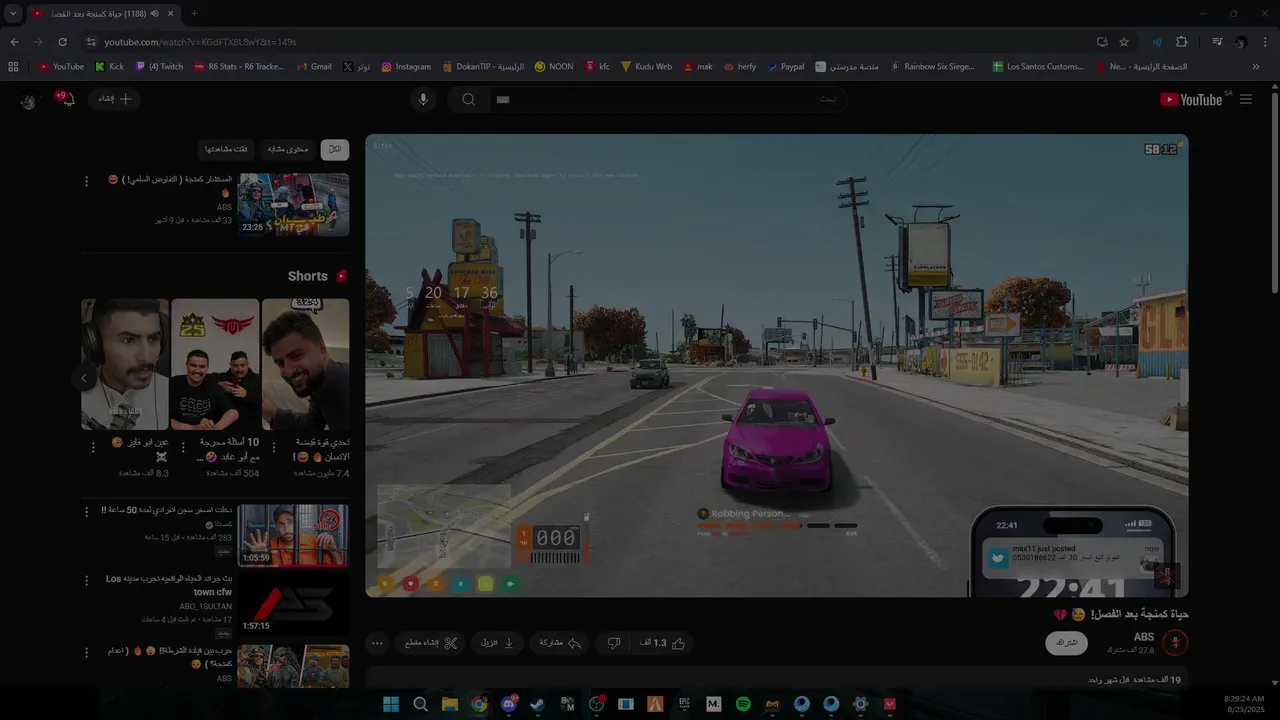Select the 'تمّت مشاهدتها' filter chip
This screenshot has width=1280, height=720.
tap(226, 149)
